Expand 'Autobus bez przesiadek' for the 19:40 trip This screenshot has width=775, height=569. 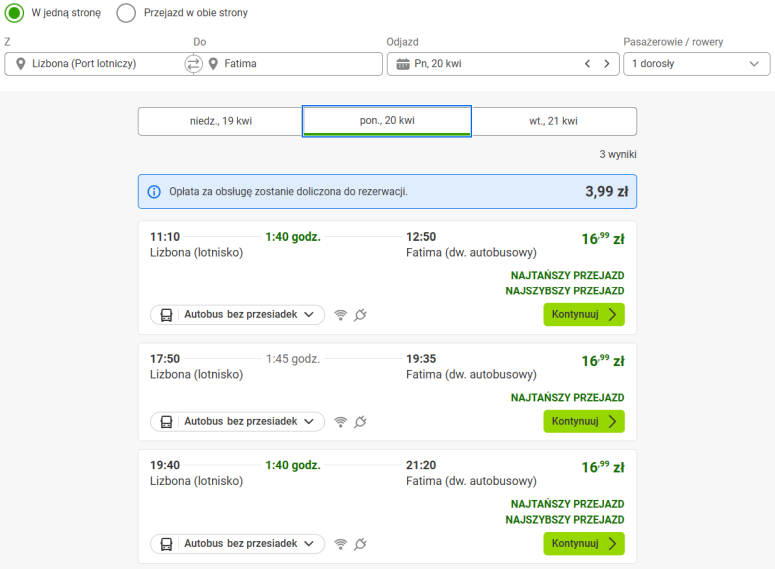[x=237, y=544]
